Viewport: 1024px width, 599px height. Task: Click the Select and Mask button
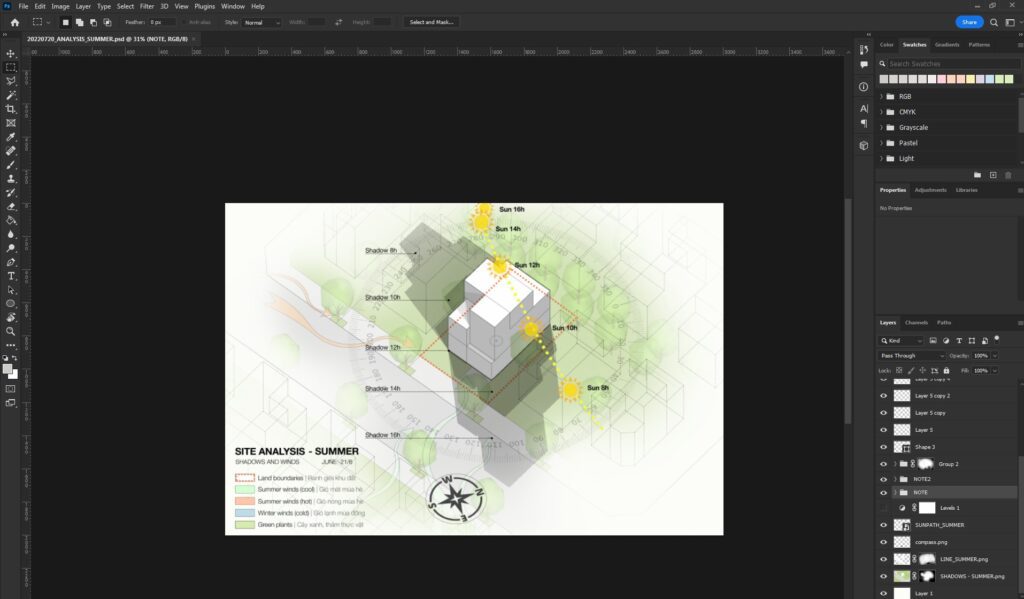tap(431, 22)
